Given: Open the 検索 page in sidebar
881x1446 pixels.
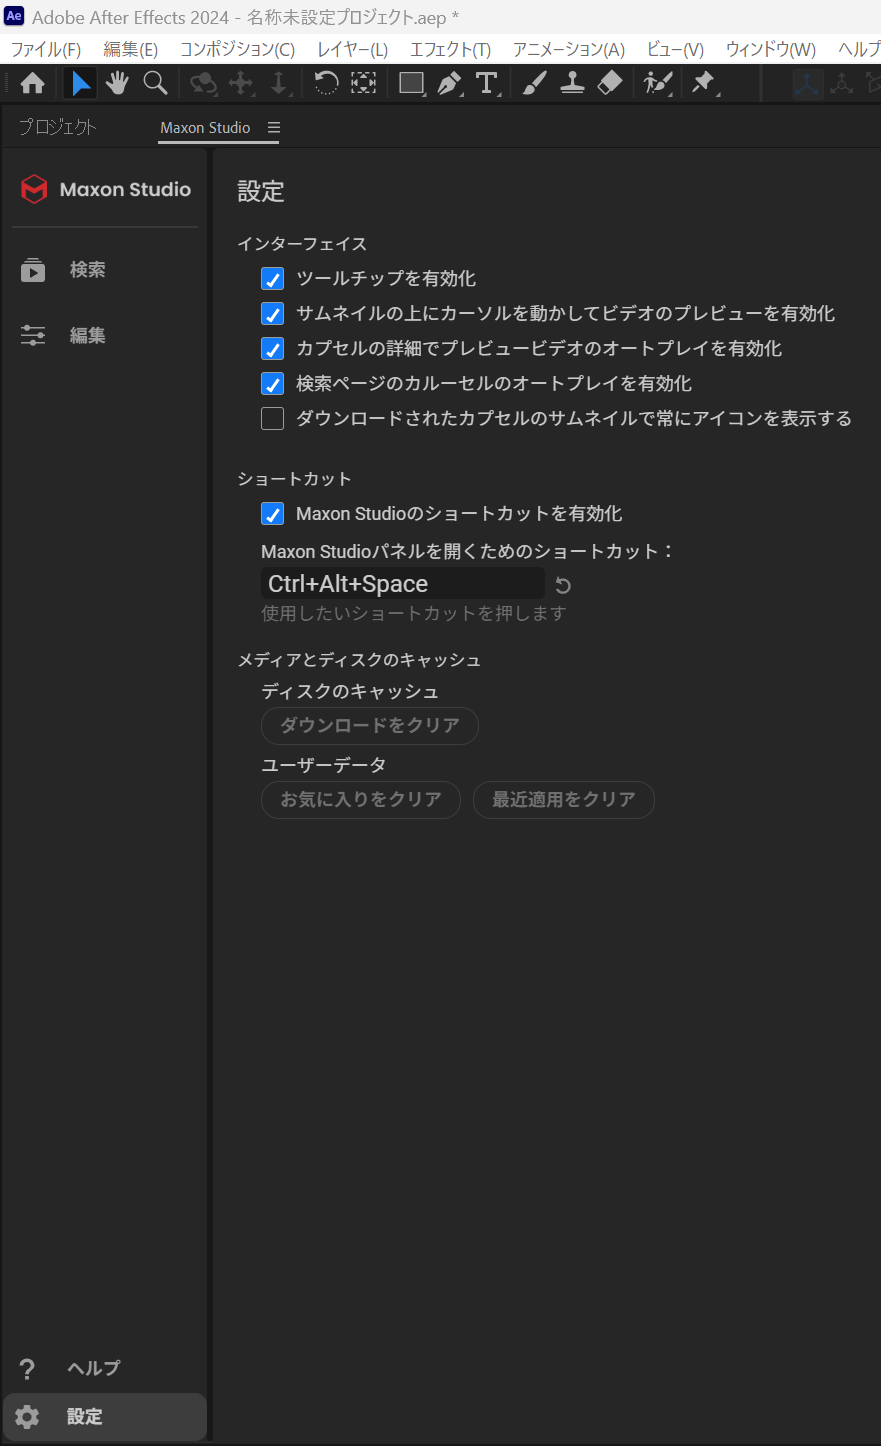Looking at the screenshot, I should pyautogui.click(x=87, y=270).
